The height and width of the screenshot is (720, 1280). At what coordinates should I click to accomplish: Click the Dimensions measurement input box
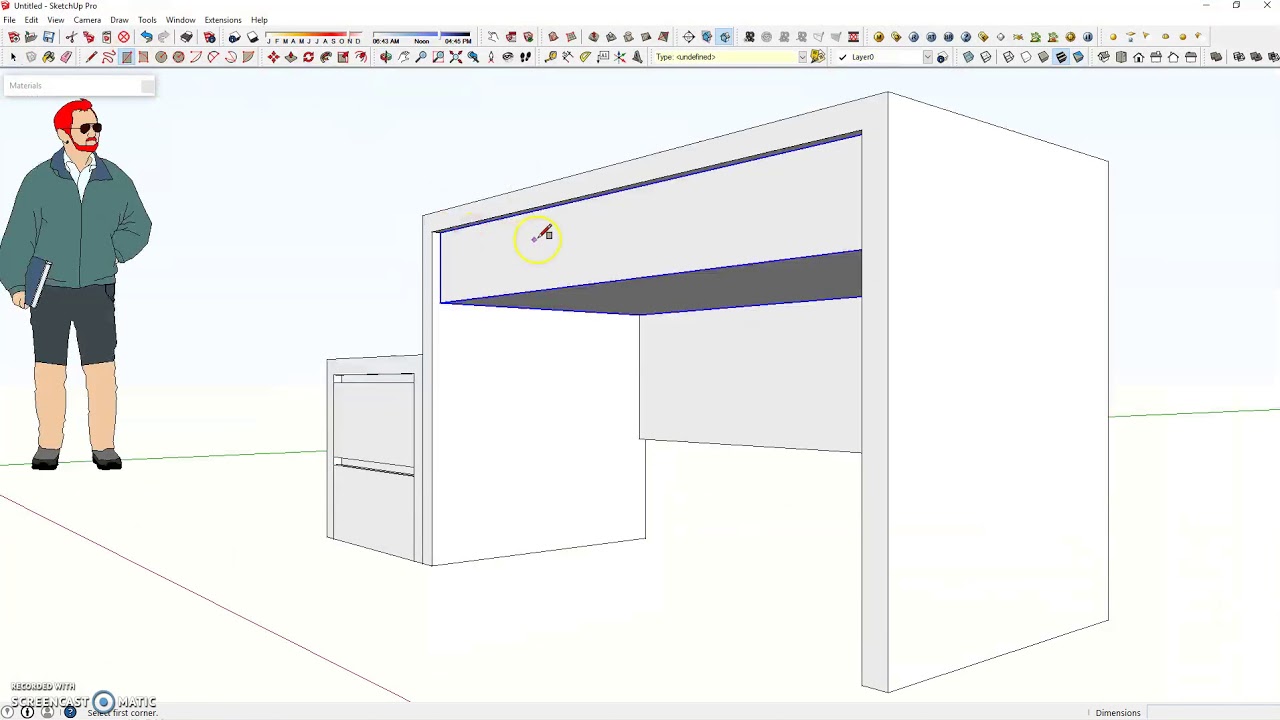click(x=1212, y=713)
